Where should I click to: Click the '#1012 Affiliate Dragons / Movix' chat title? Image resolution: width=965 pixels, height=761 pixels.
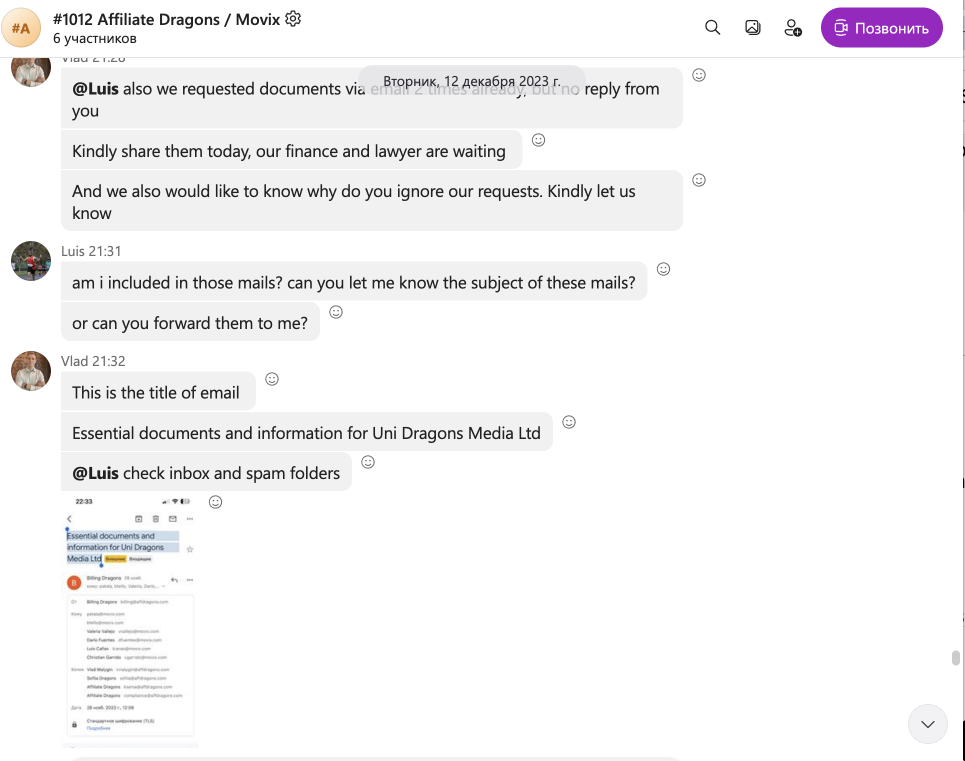point(166,20)
